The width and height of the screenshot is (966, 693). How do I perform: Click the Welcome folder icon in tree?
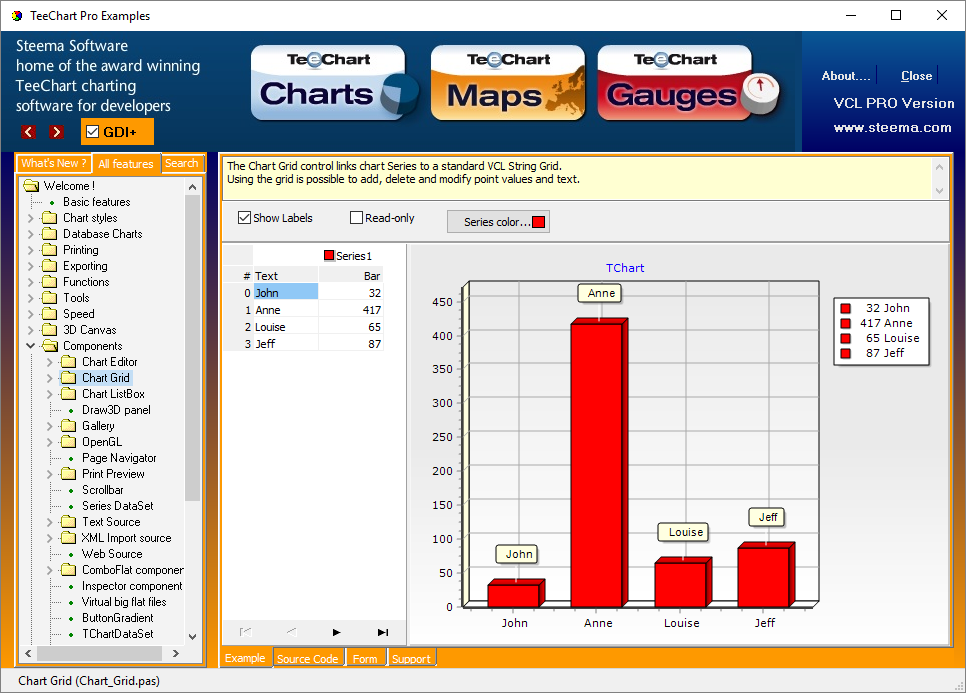pos(31,185)
